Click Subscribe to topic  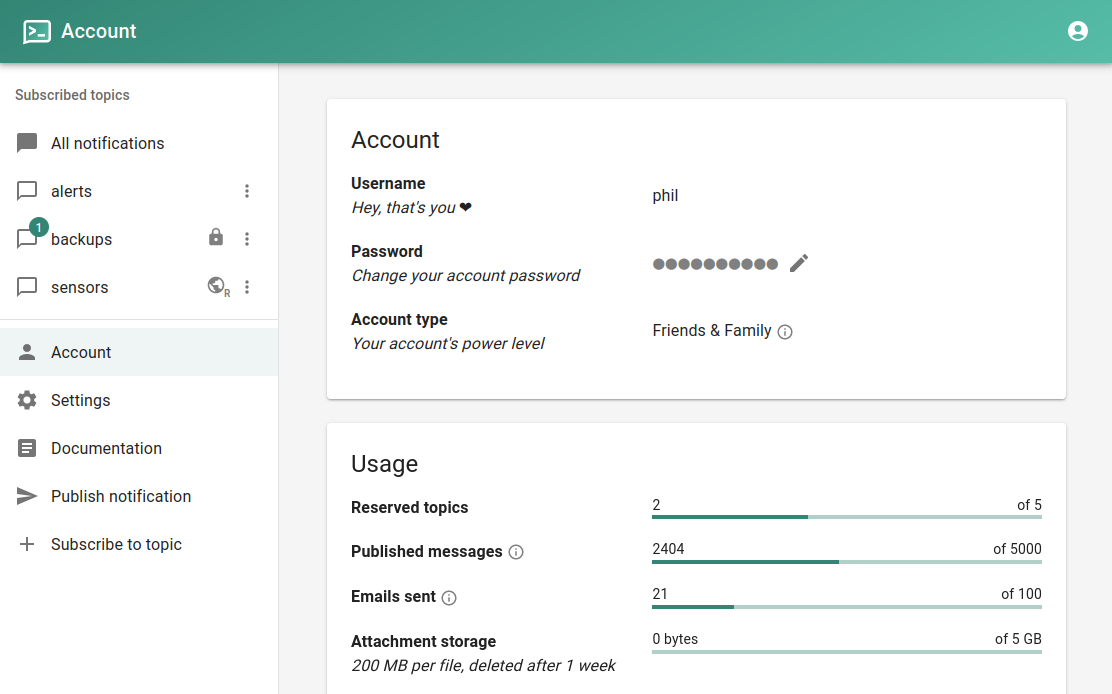click(116, 544)
